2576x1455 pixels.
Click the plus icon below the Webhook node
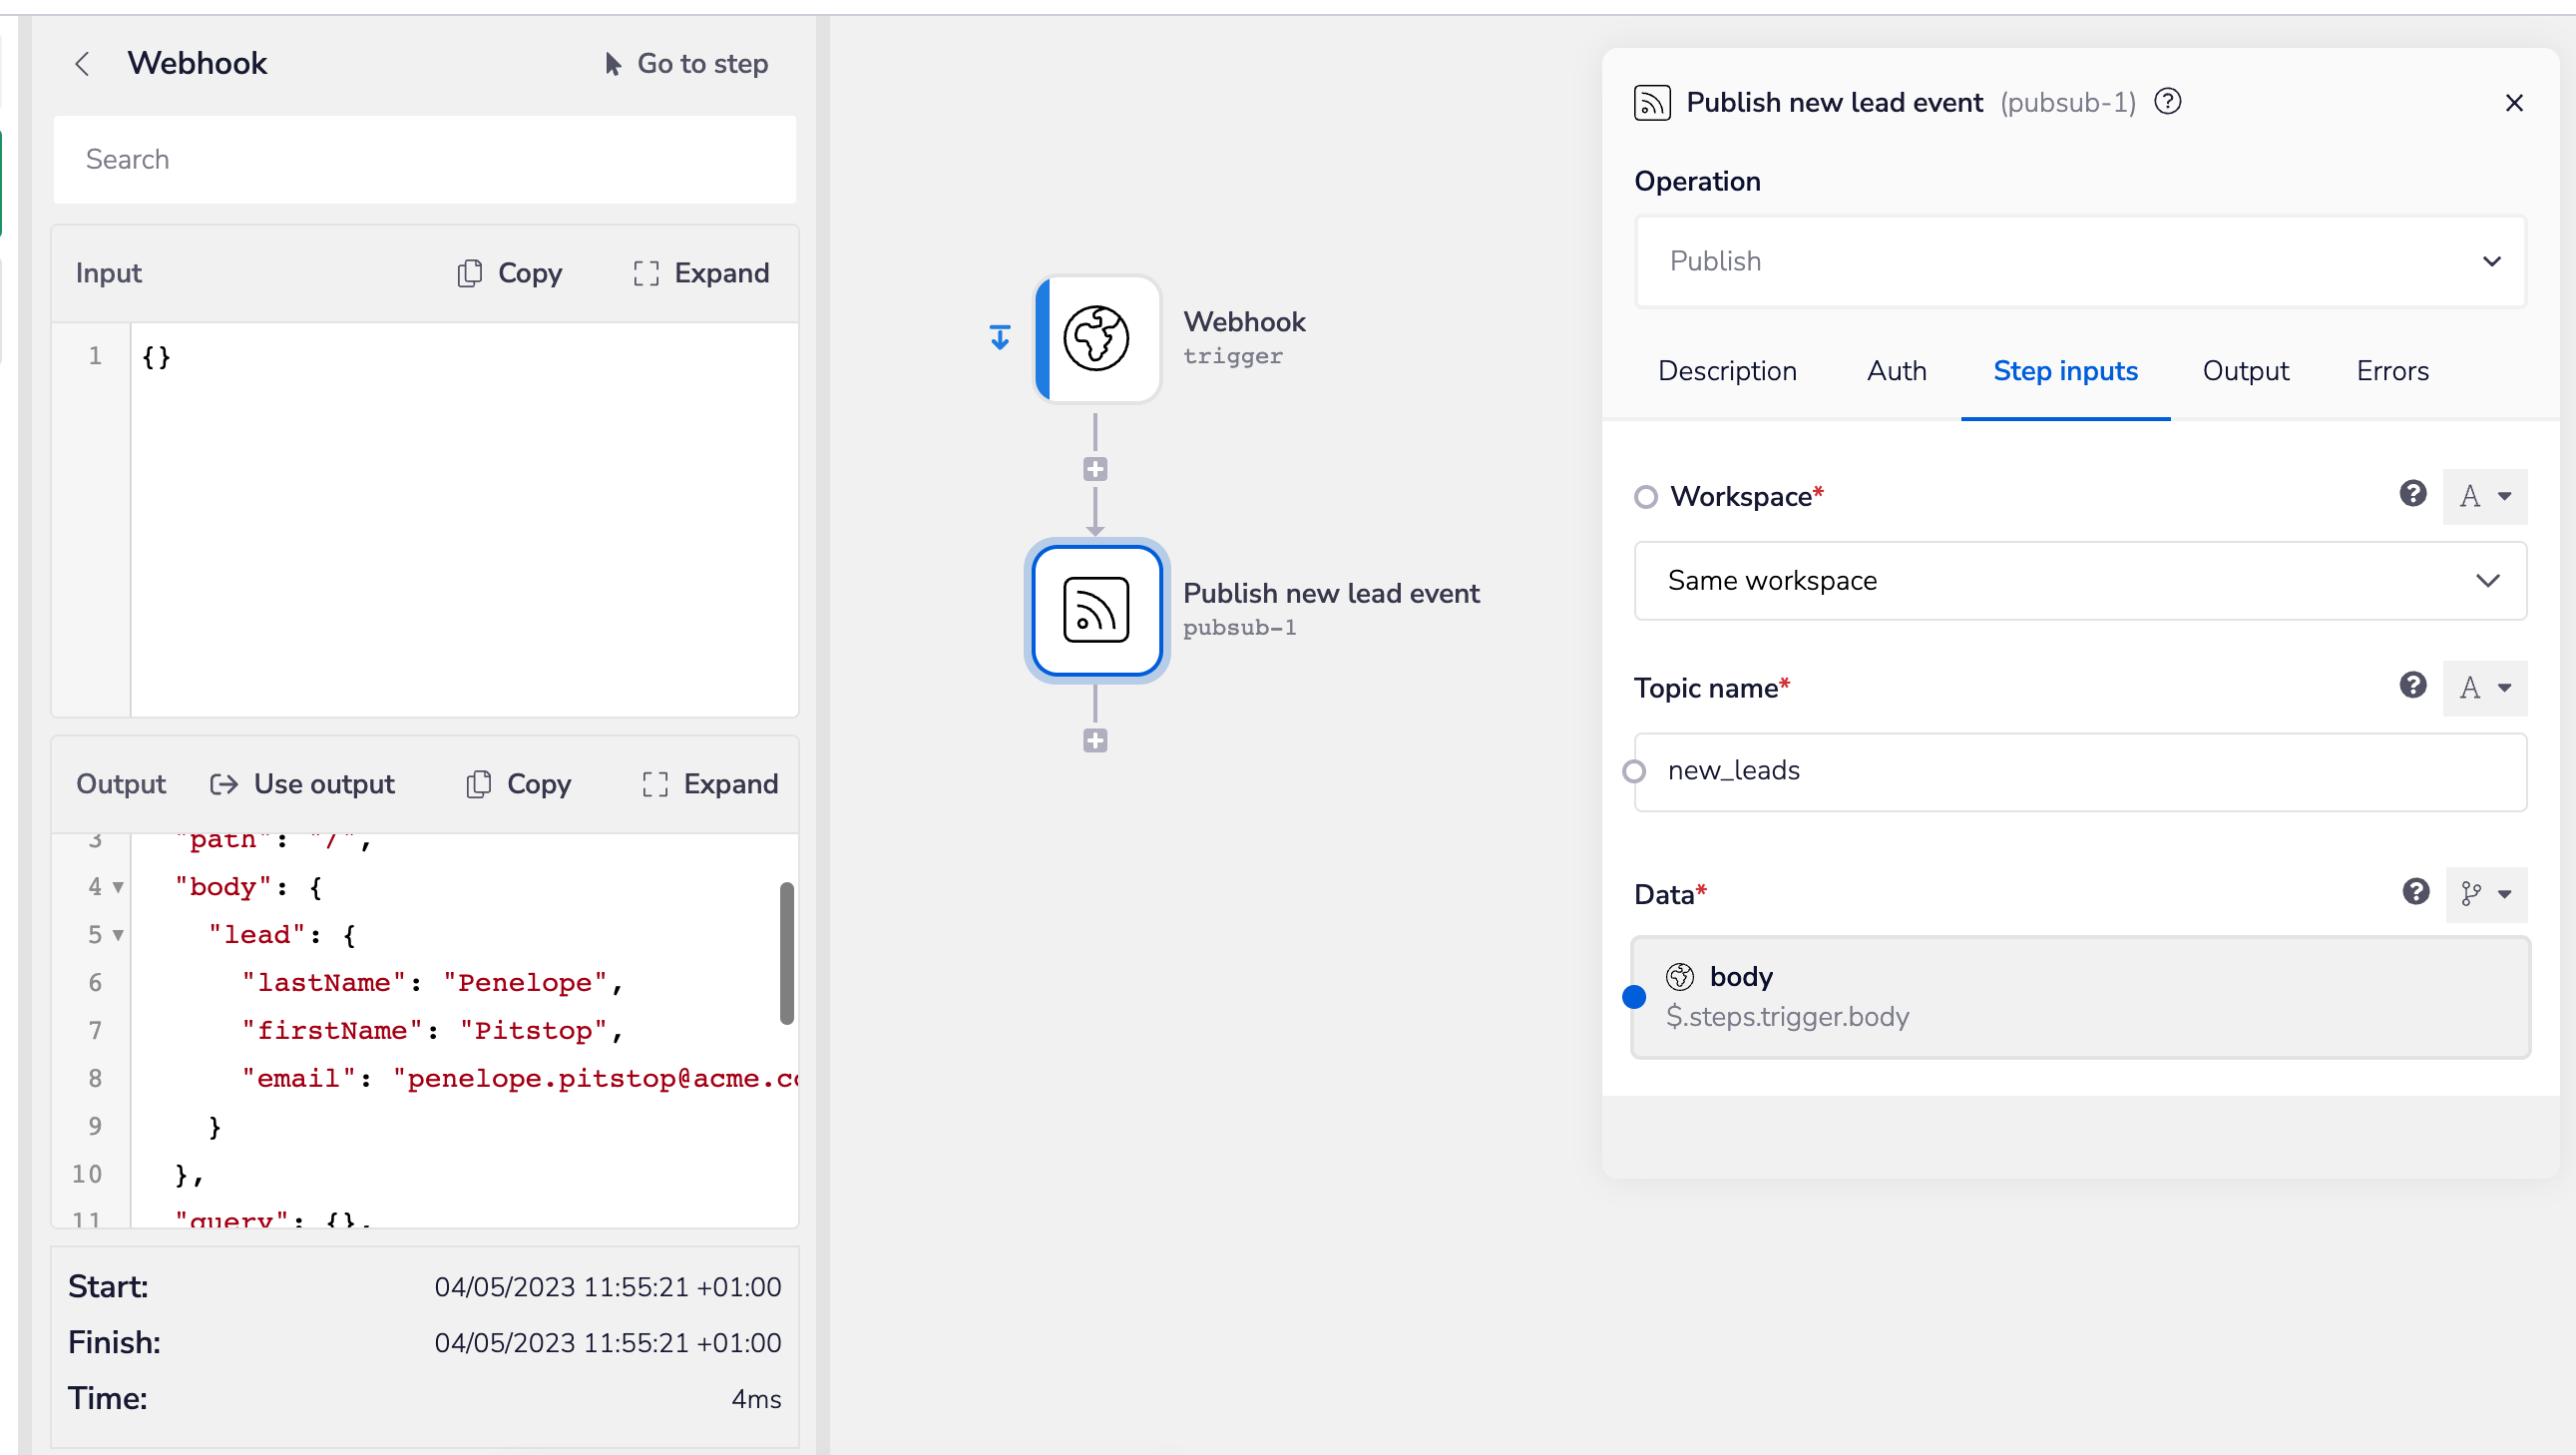tap(1095, 469)
